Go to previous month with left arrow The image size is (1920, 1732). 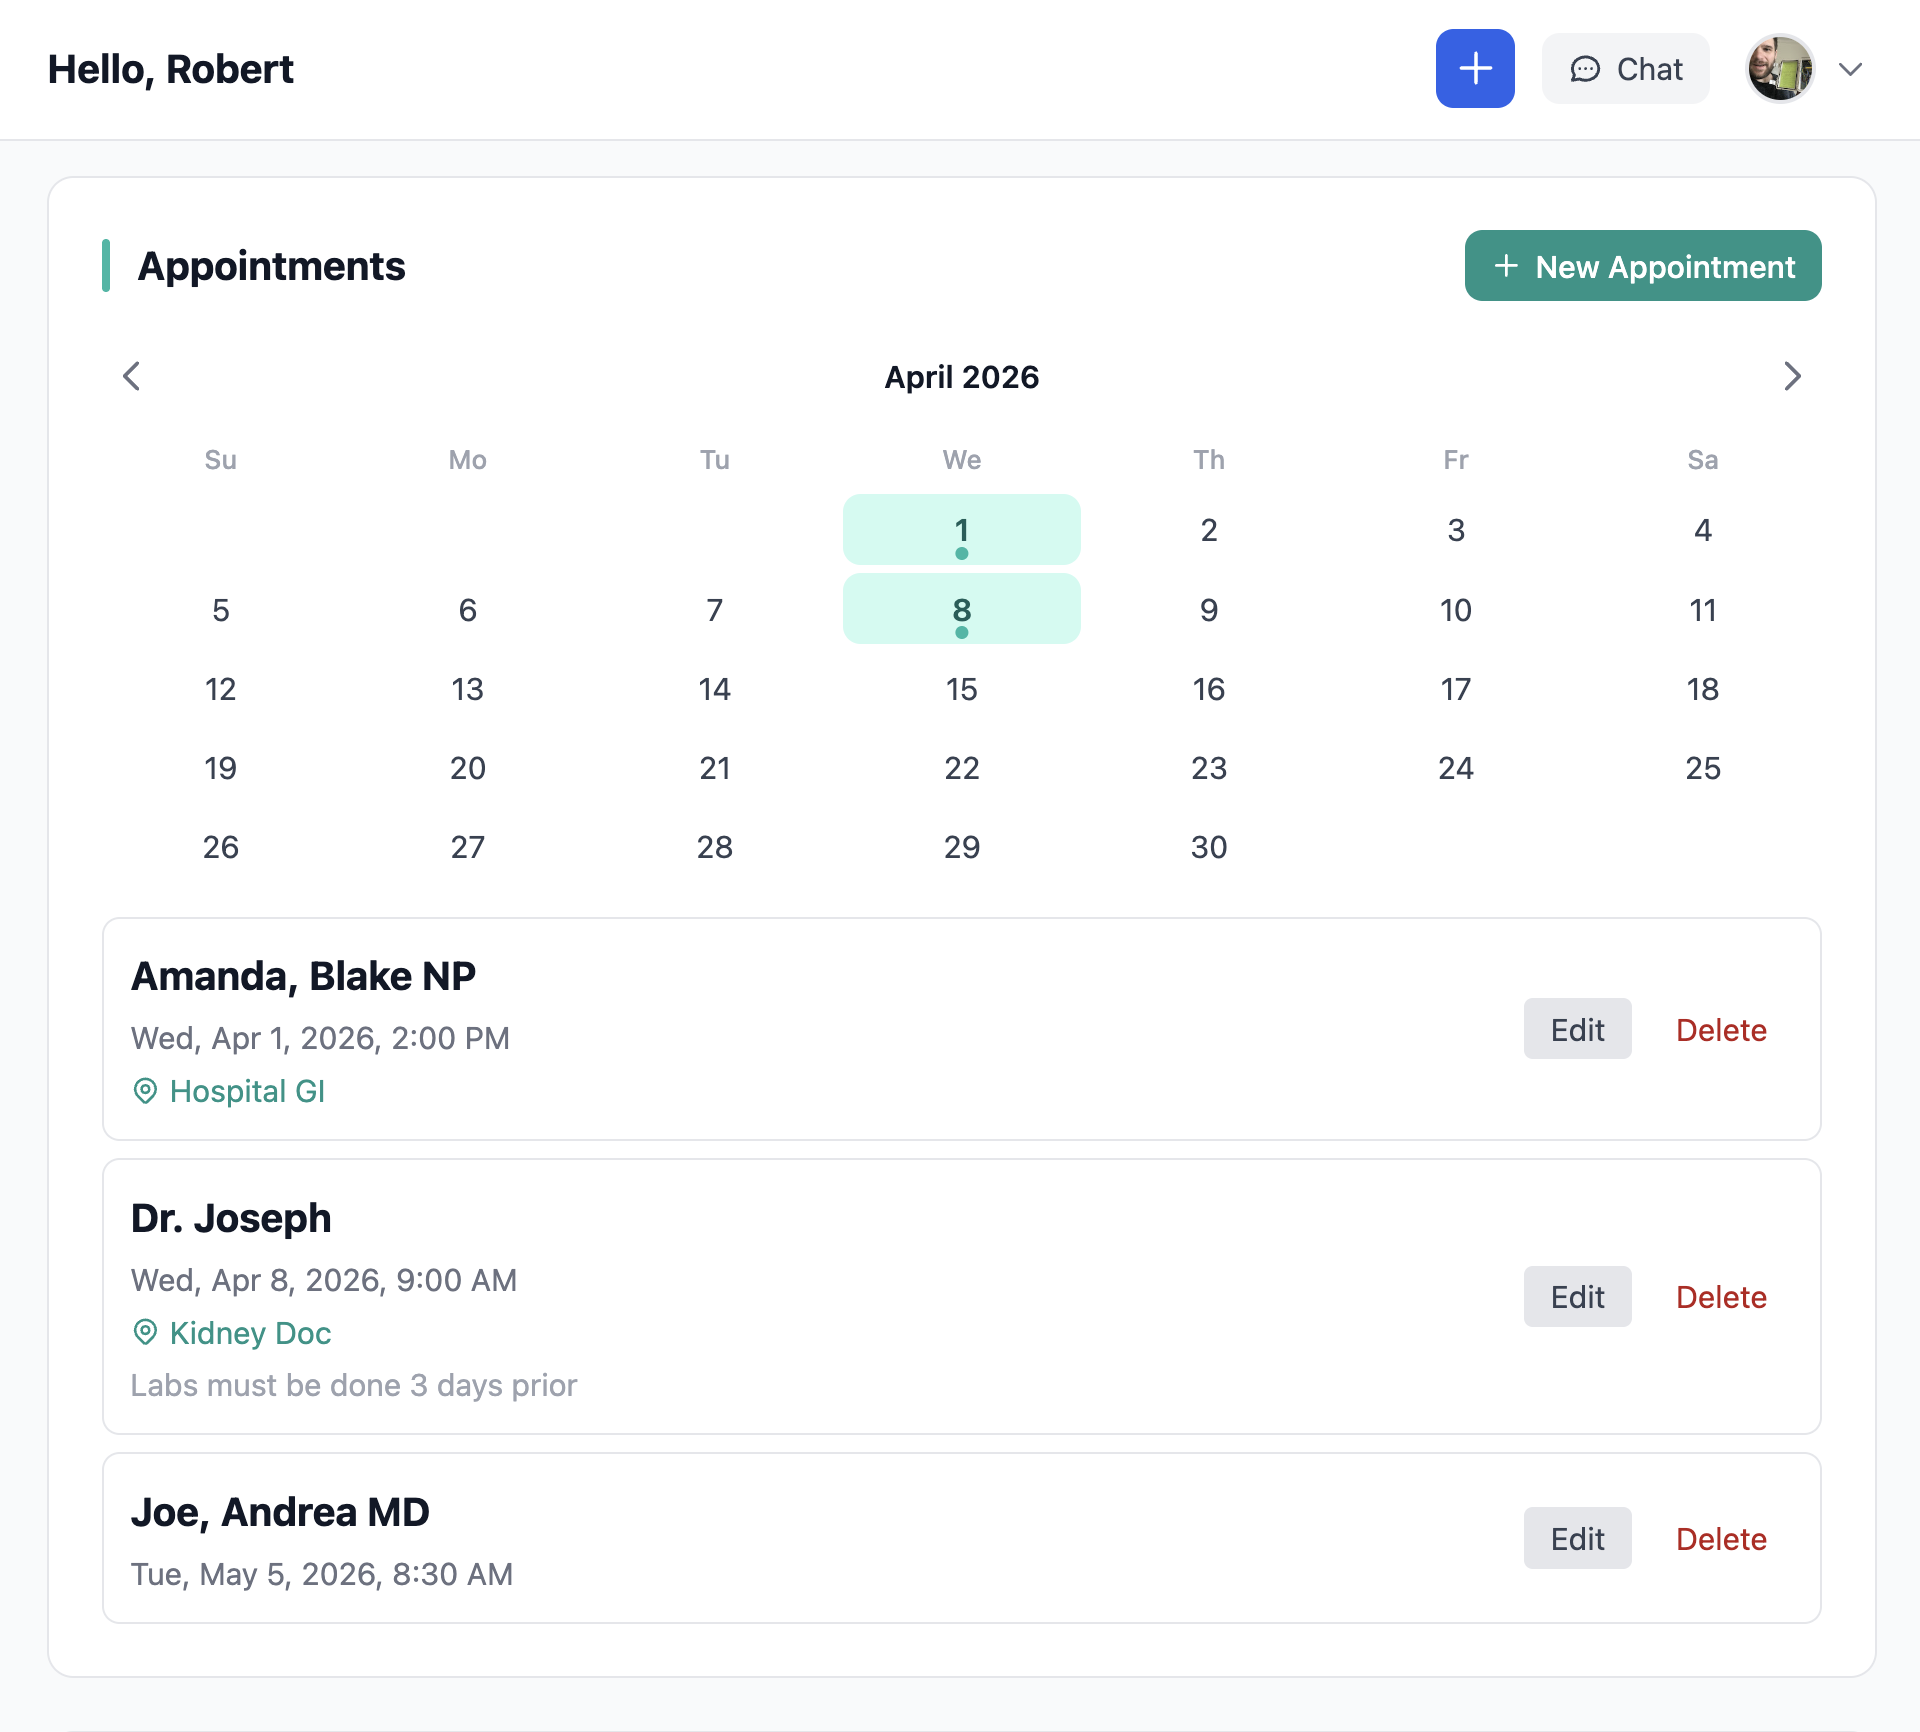pyautogui.click(x=131, y=376)
